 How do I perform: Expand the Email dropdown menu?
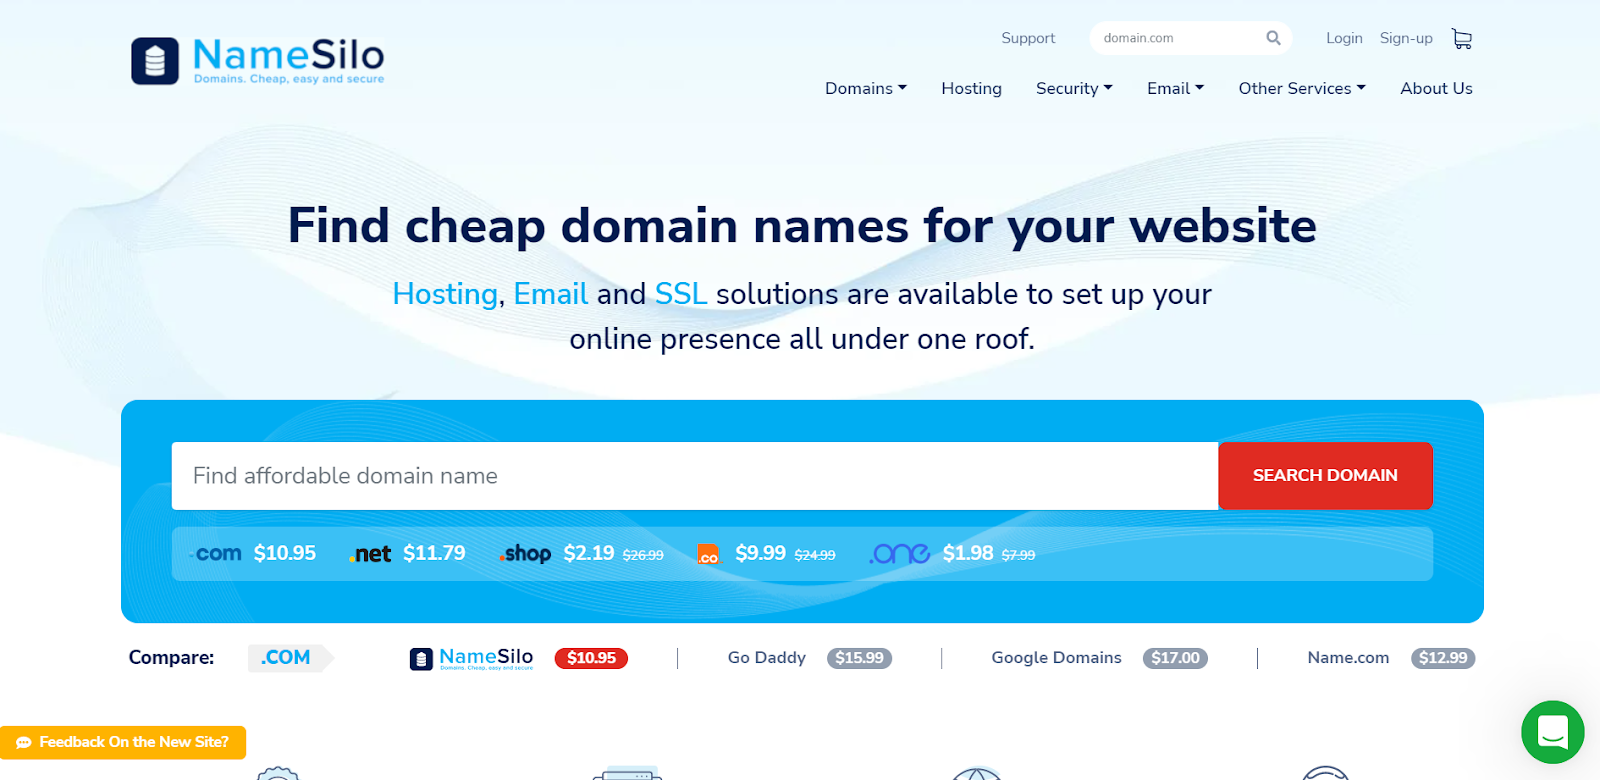[x=1175, y=88]
